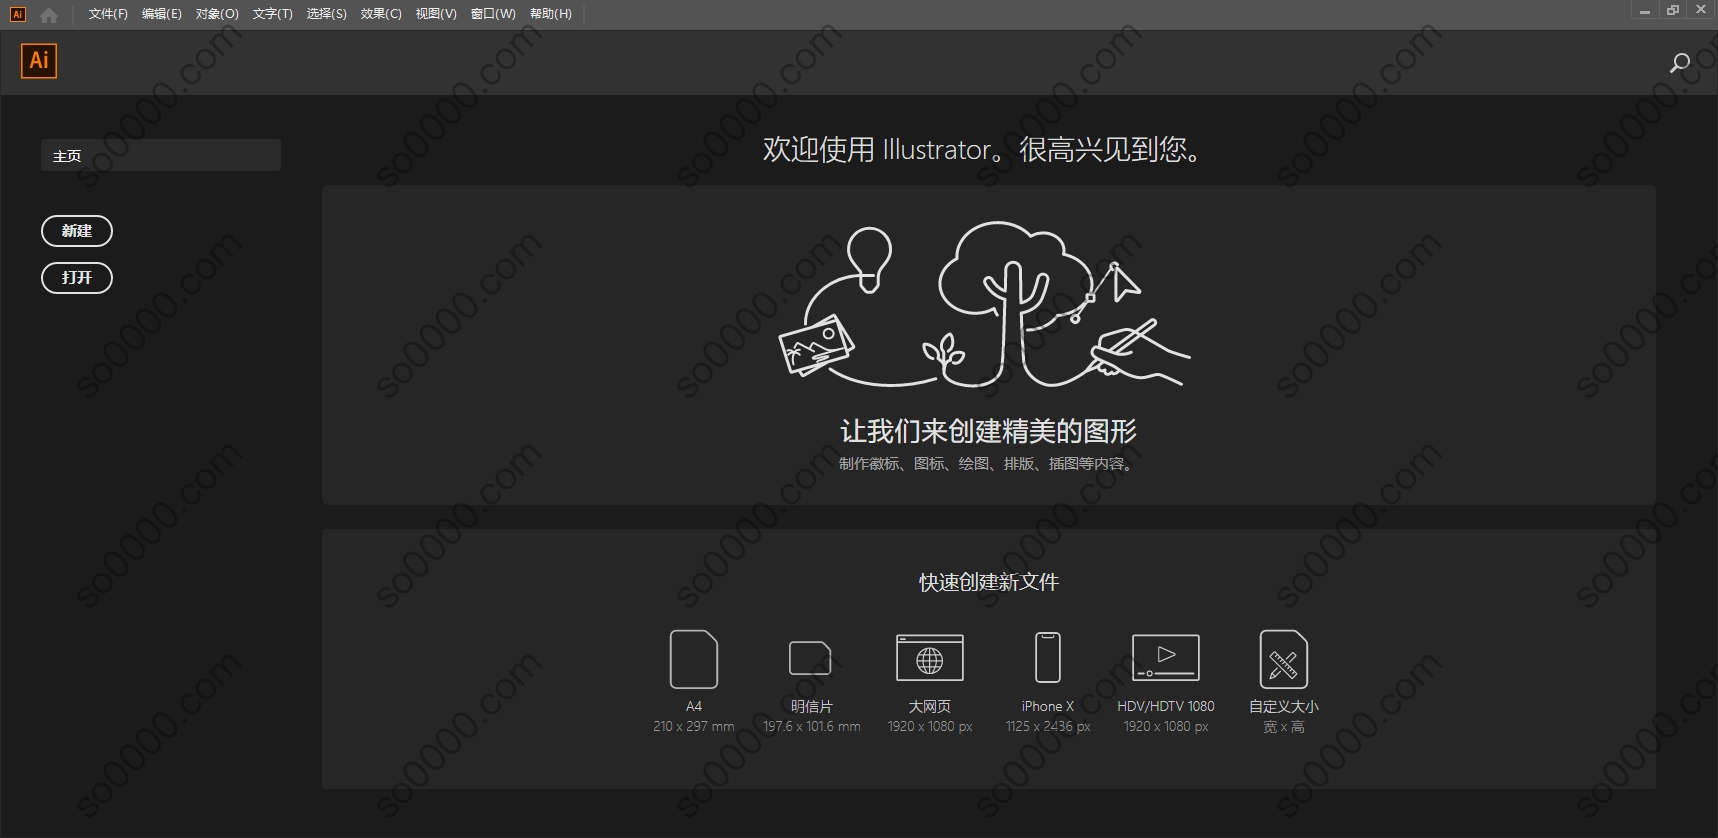Close the Illustrator window

(x=1701, y=10)
